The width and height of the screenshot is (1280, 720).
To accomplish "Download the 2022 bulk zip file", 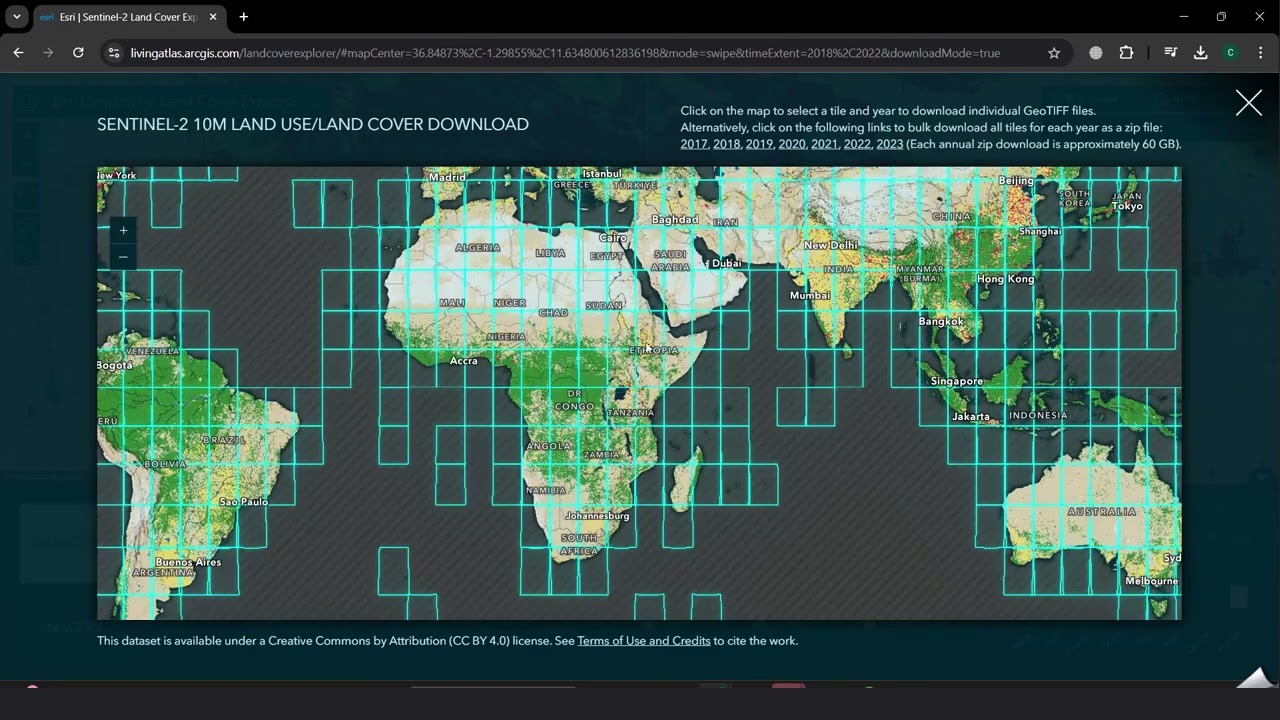I will 857,144.
